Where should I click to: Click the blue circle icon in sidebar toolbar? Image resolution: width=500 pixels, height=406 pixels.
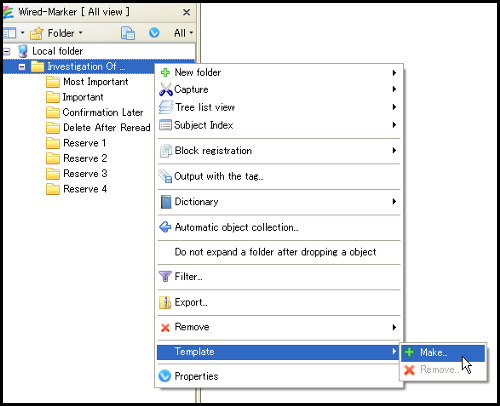(x=154, y=33)
